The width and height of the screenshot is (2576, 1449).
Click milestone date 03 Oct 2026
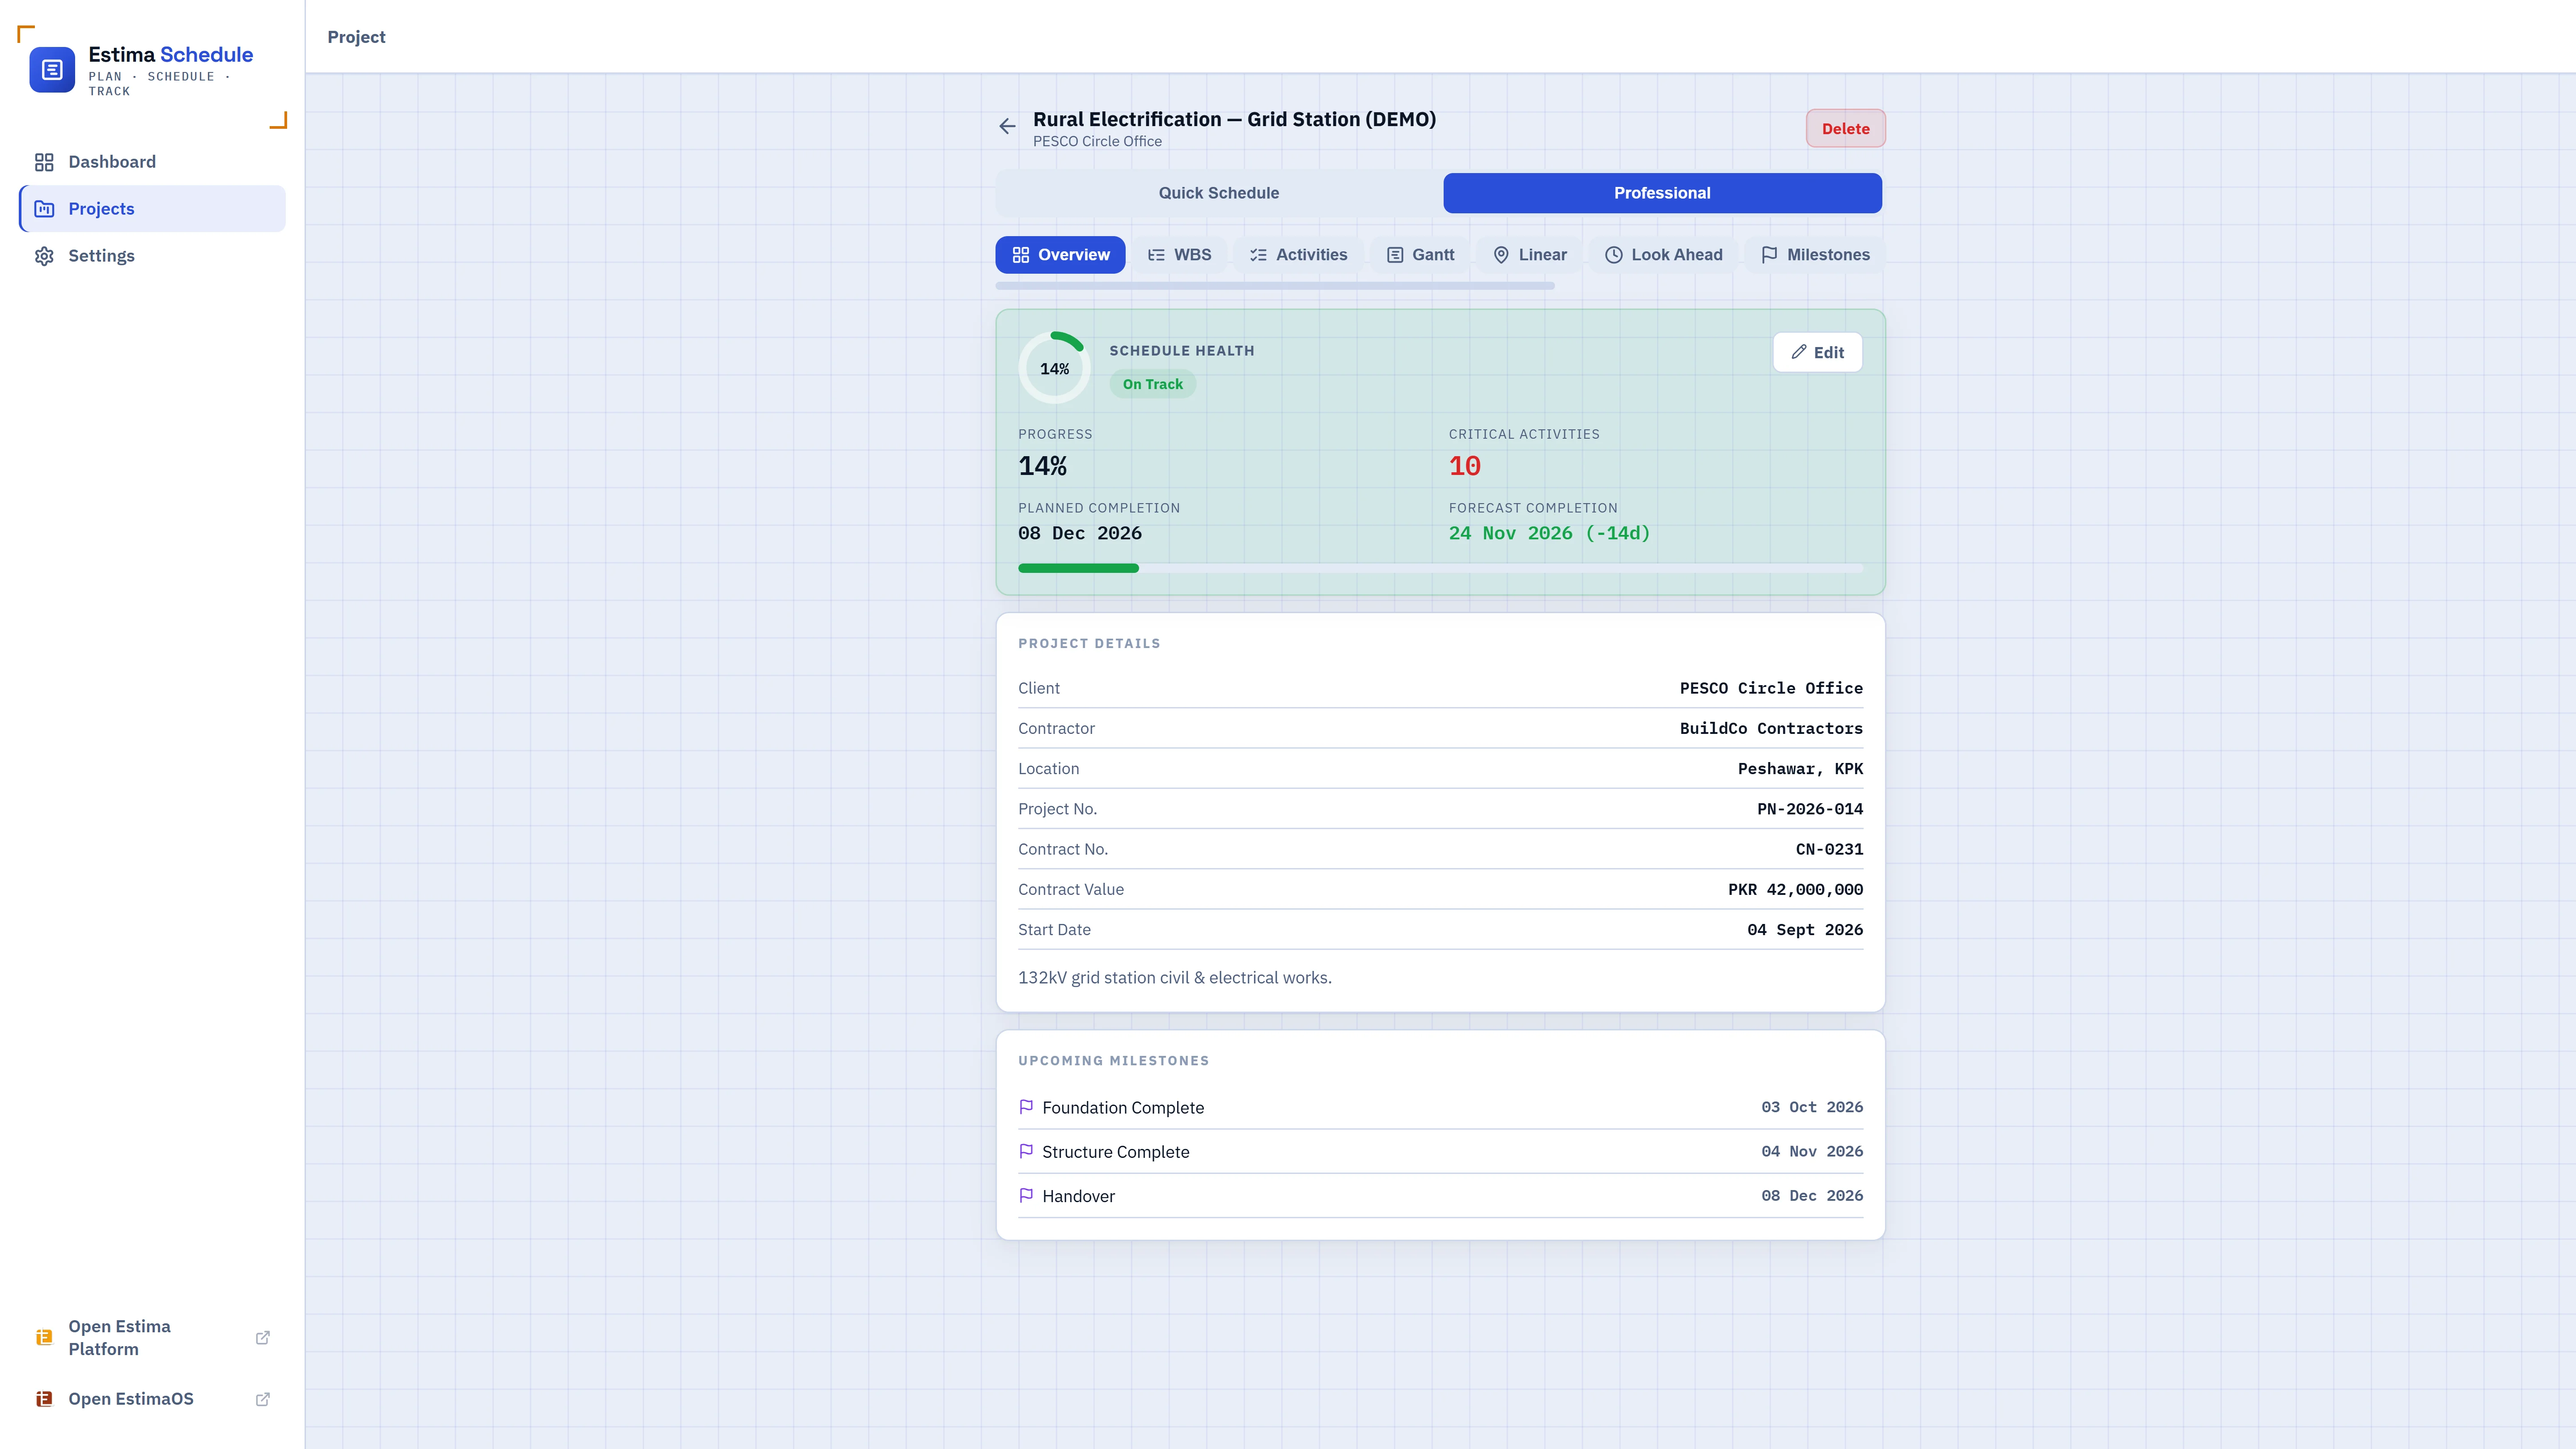pos(1812,1107)
